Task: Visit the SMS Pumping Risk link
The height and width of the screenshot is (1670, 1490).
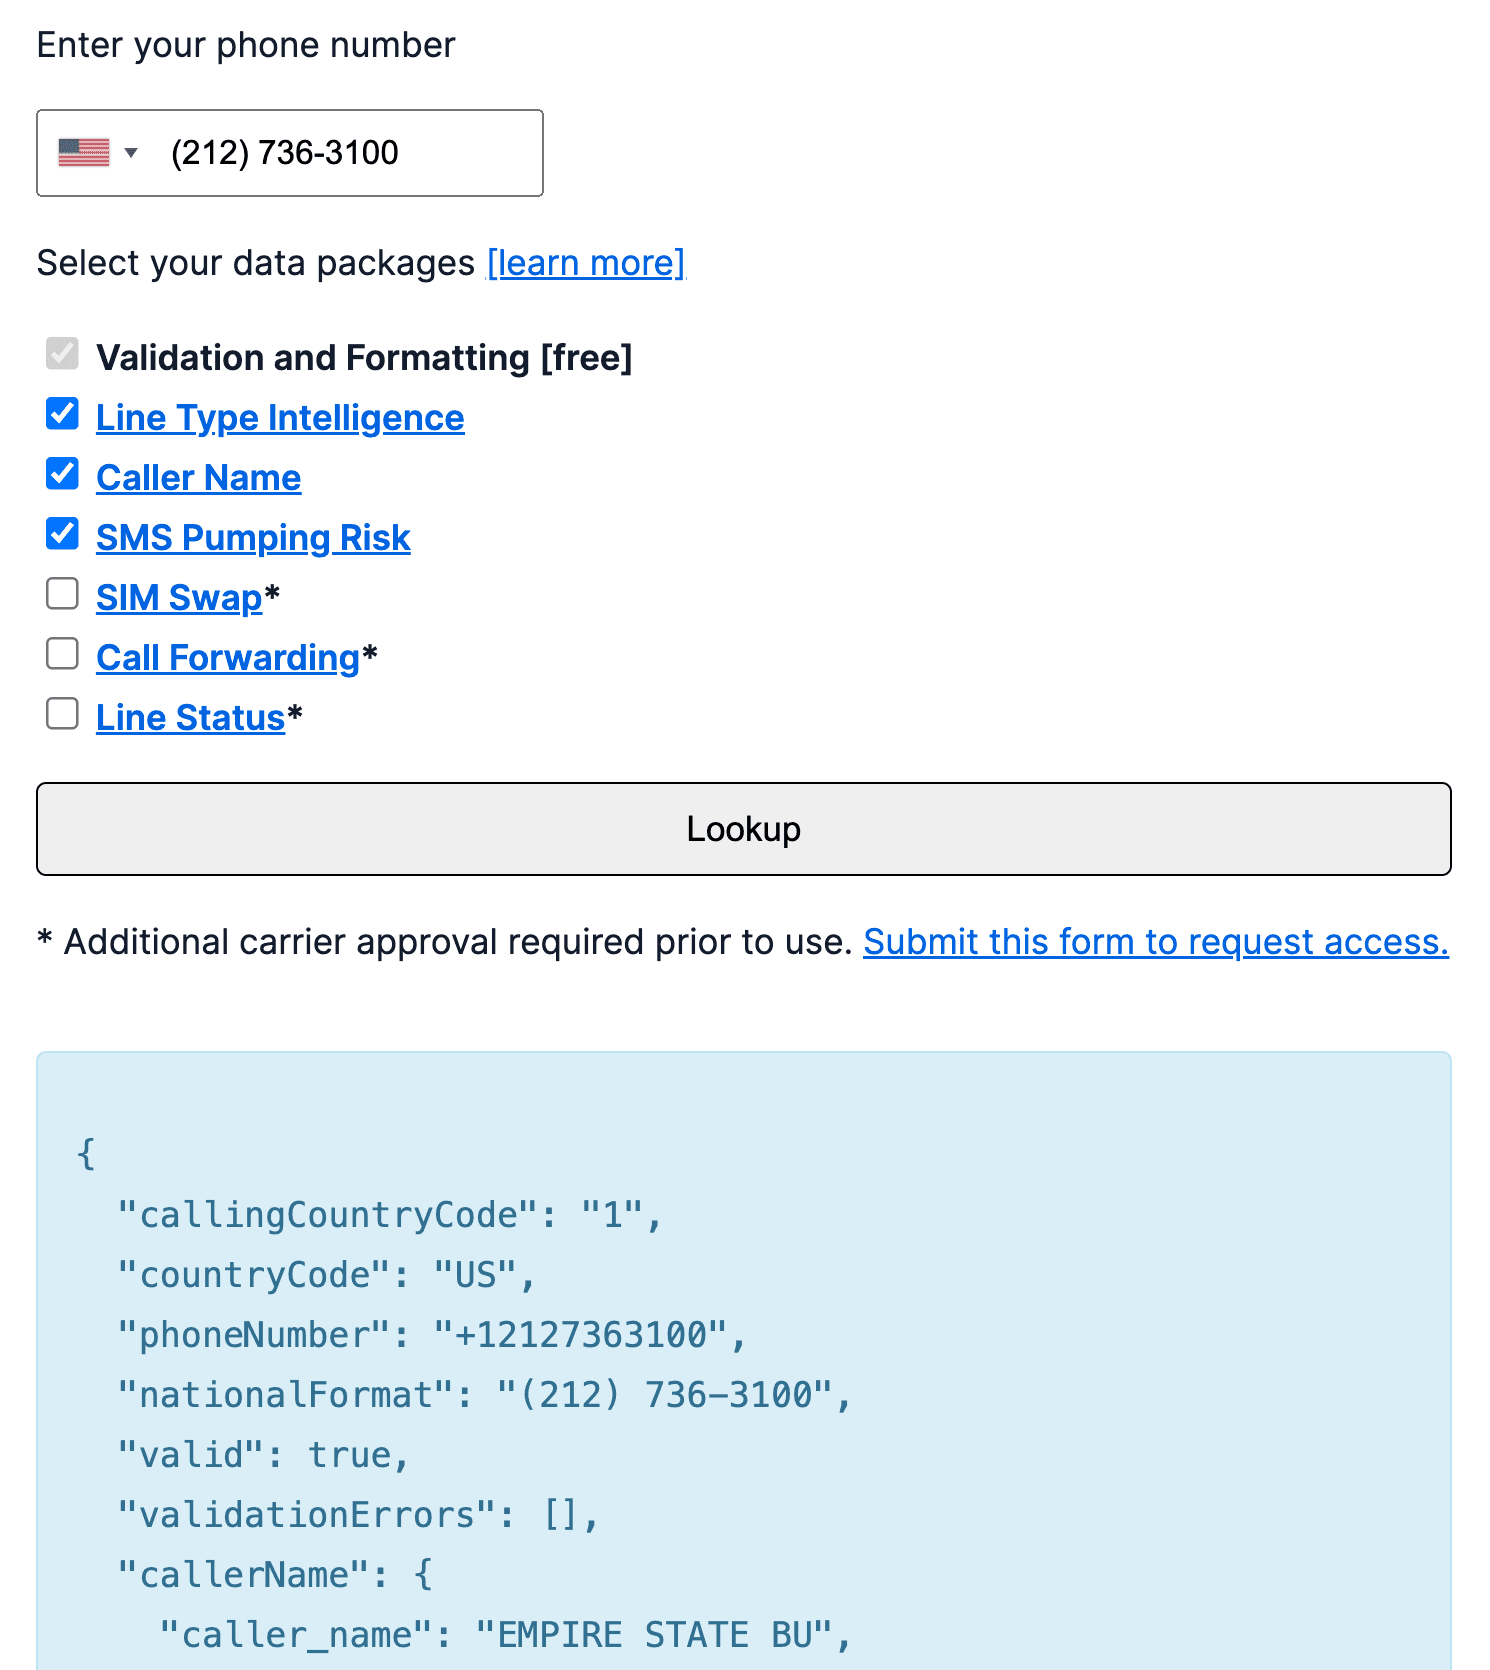Action: [253, 538]
